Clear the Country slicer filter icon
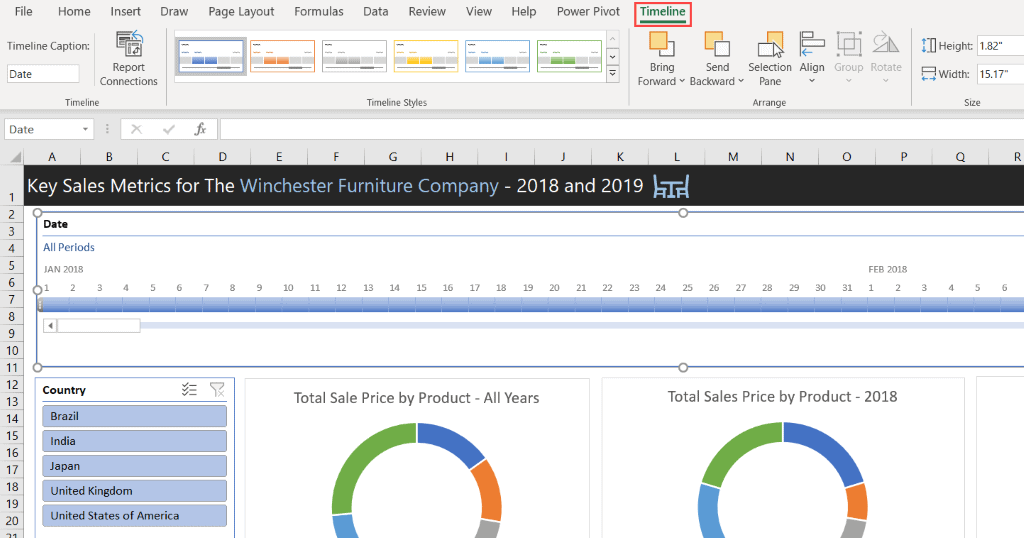The height and width of the screenshot is (538, 1024). (x=217, y=390)
